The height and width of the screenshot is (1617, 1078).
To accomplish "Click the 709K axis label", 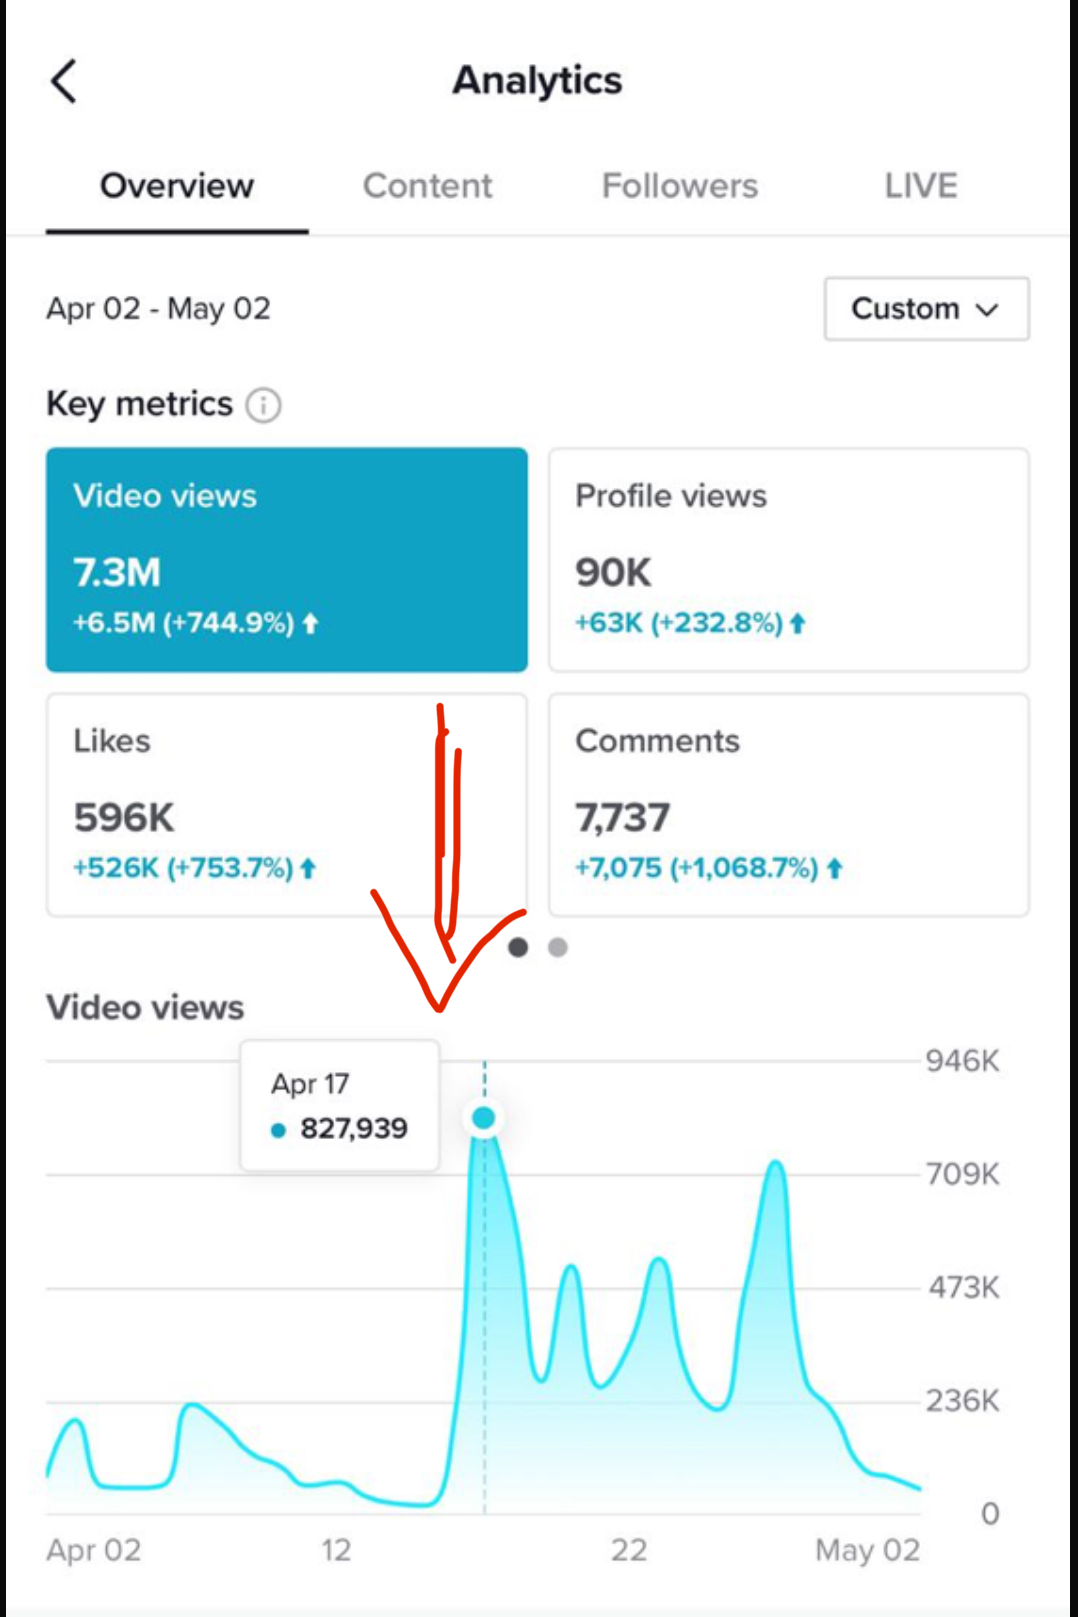I will pos(962,1174).
